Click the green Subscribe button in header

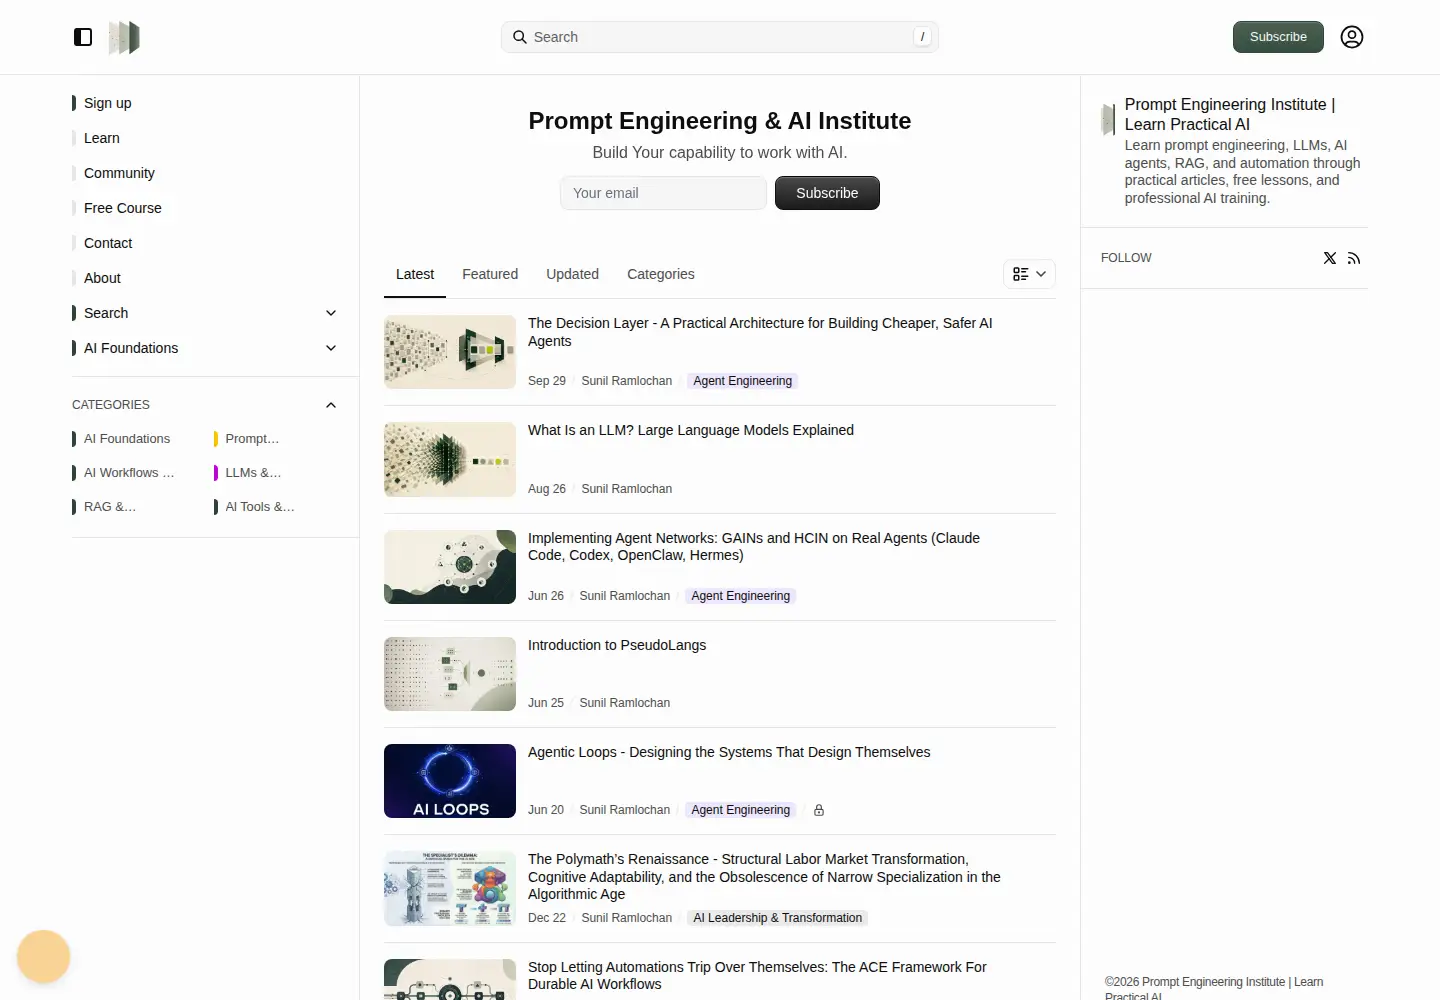(1278, 37)
